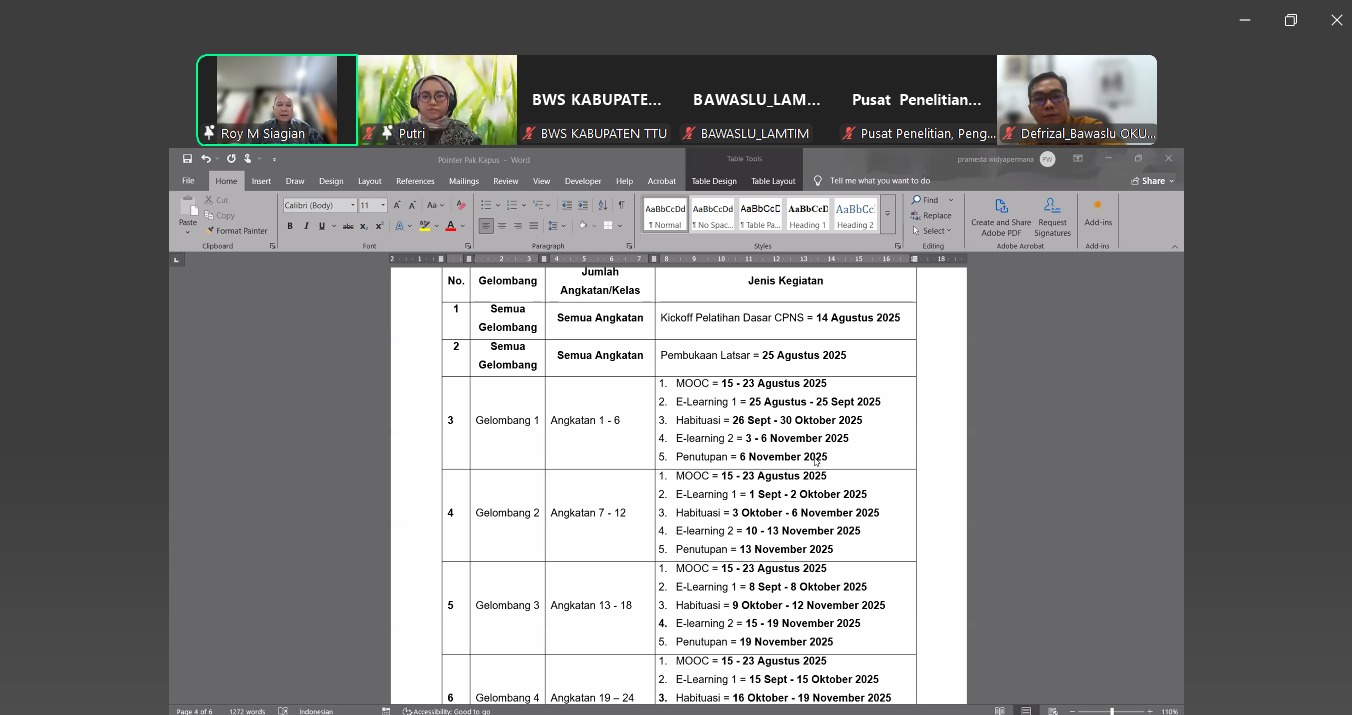Adjust the zoom slider in status bar
The image size is (1352, 715).
tap(1111, 711)
